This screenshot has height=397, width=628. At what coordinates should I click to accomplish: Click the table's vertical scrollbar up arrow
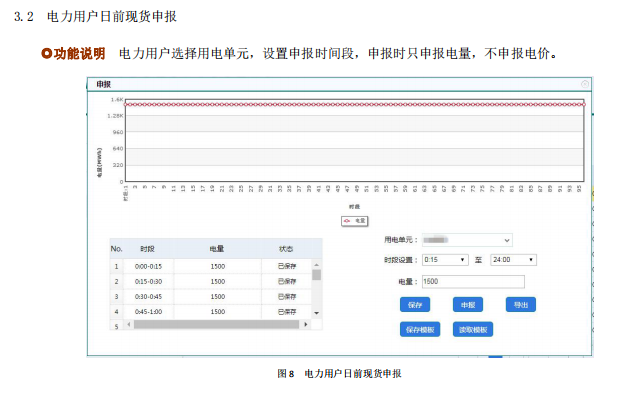(316, 265)
